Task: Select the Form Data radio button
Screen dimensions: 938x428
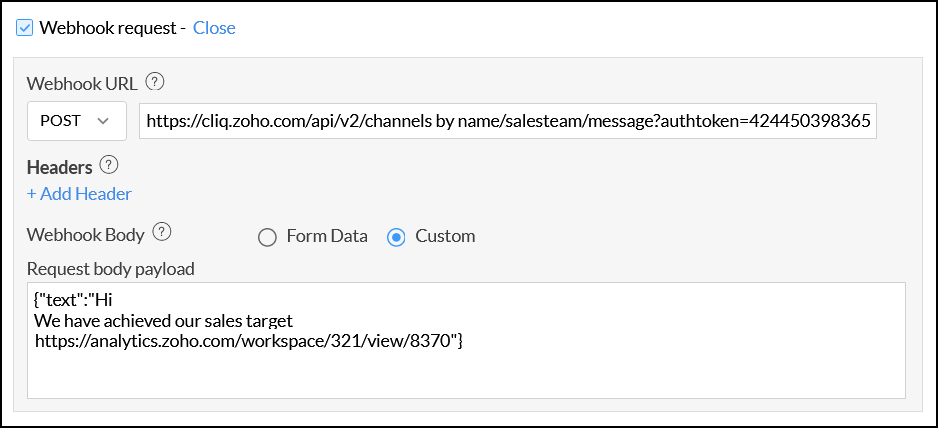Action: point(267,237)
